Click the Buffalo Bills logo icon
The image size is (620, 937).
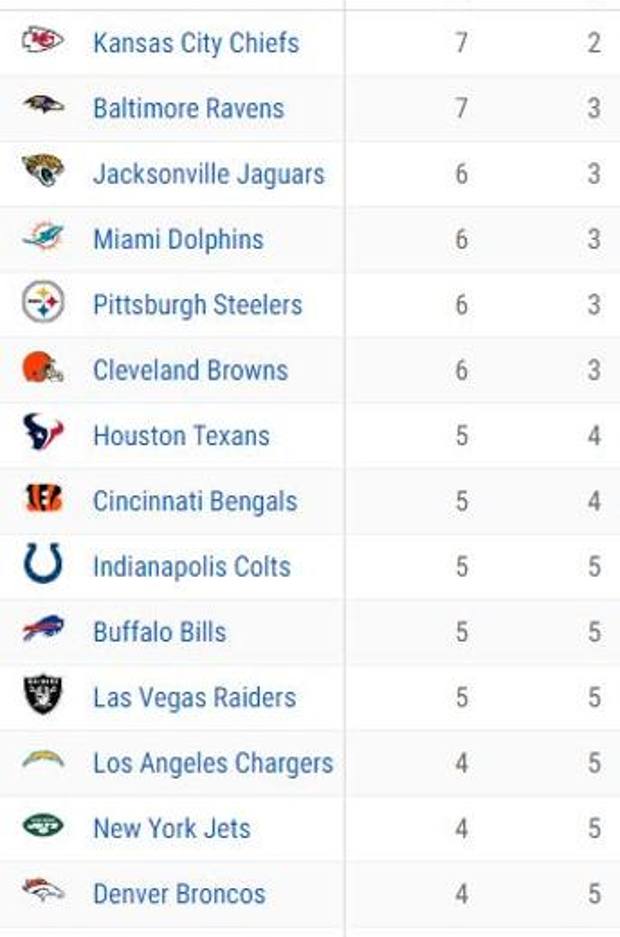pos(43,629)
